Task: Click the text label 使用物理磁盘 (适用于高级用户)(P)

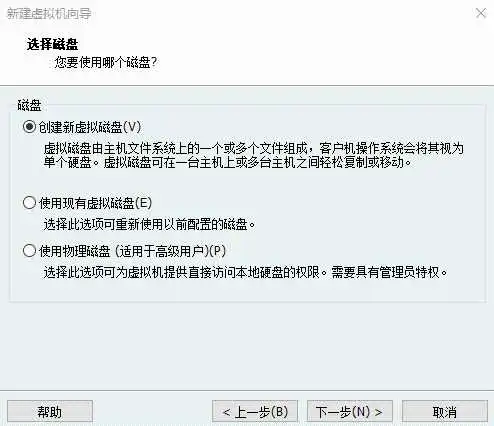Action: tap(132, 251)
